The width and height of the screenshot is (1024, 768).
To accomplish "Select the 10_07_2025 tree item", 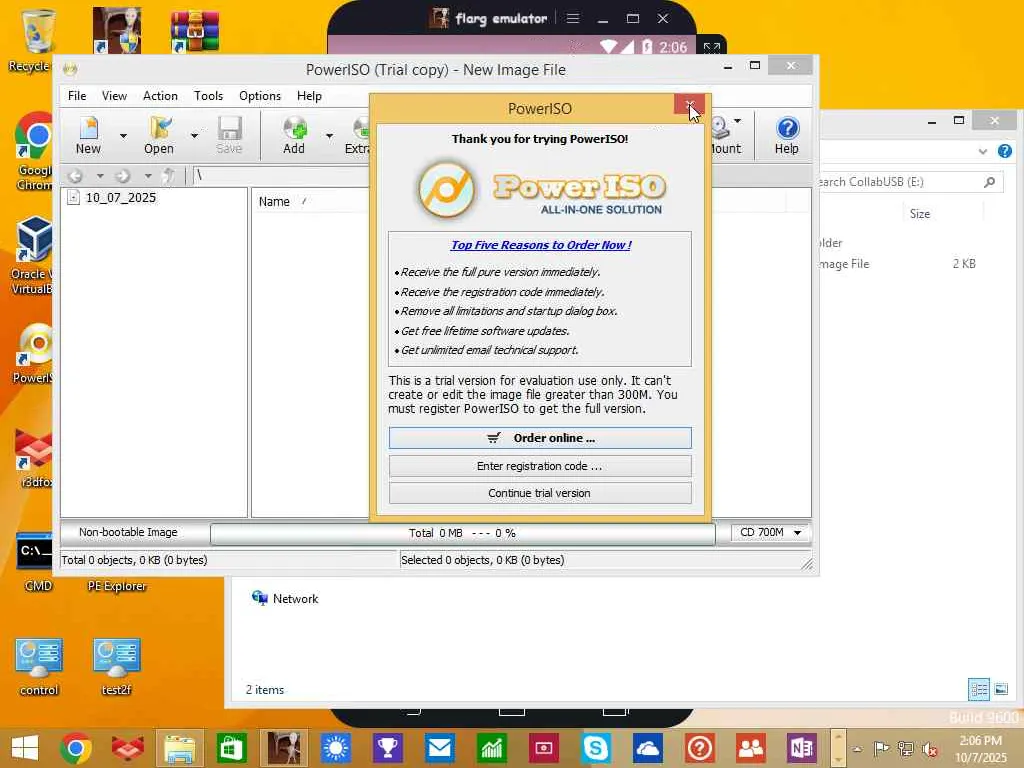I will (120, 197).
